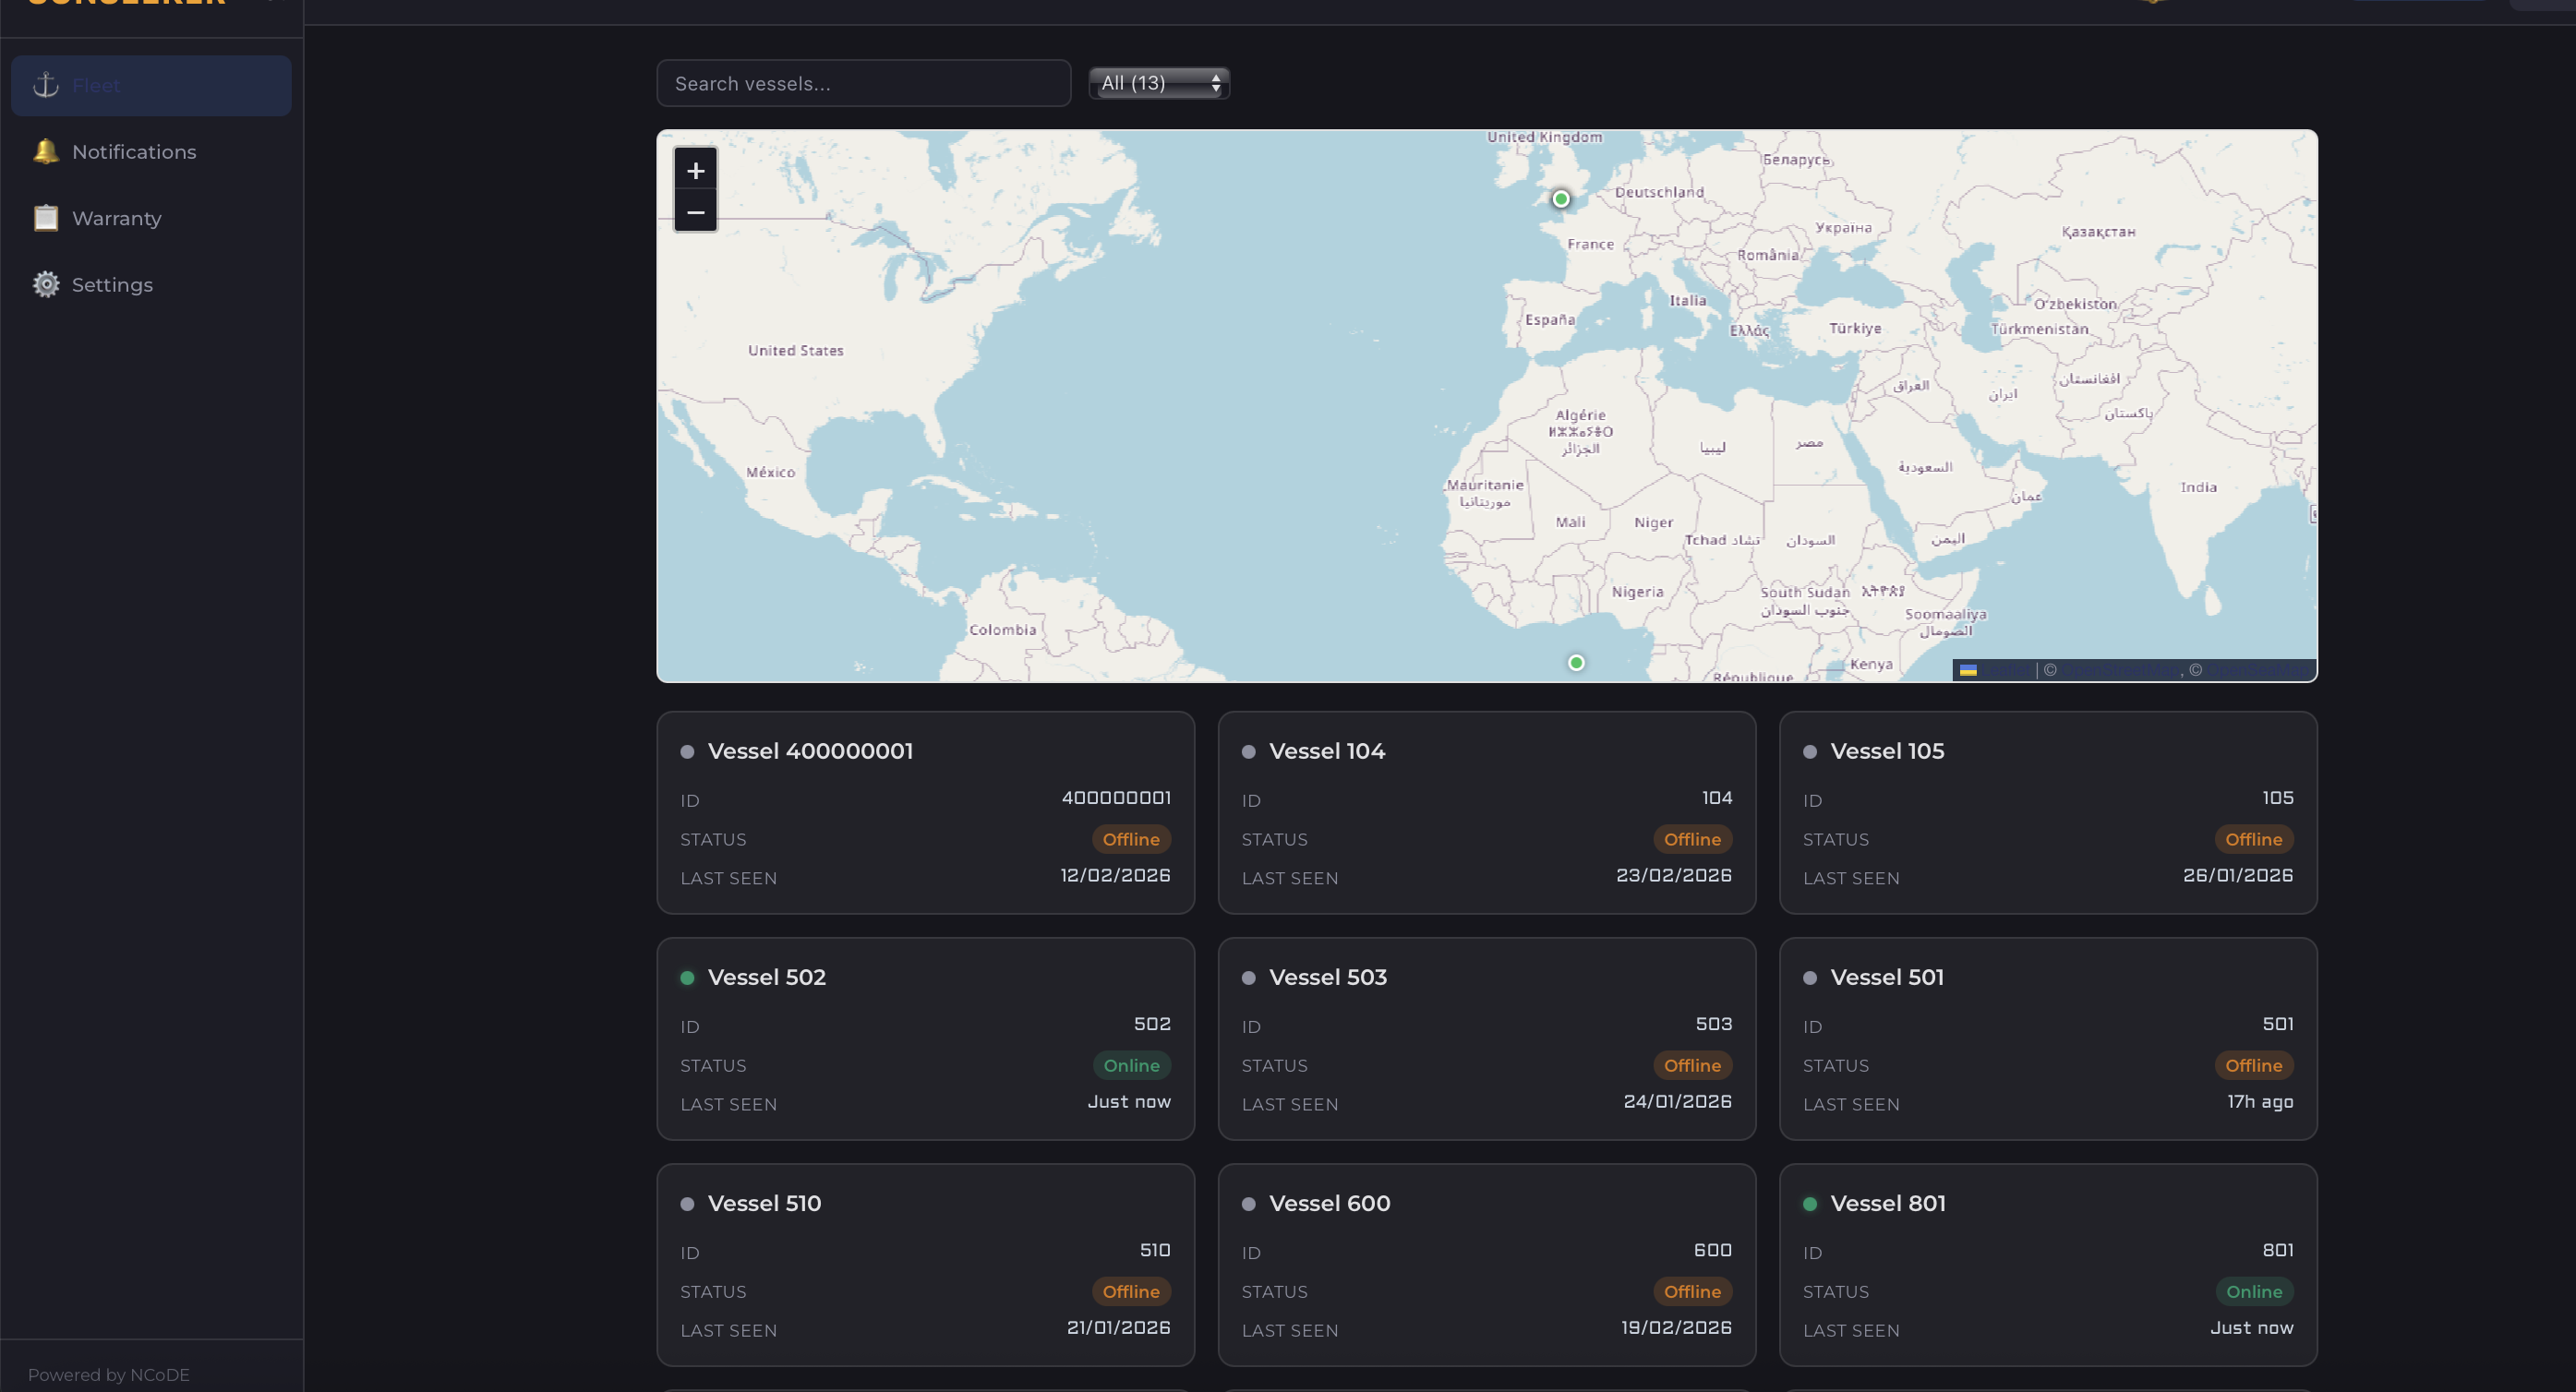Zoom the map in with the plus control
Viewport: 2576px width, 1392px height.
coord(695,170)
